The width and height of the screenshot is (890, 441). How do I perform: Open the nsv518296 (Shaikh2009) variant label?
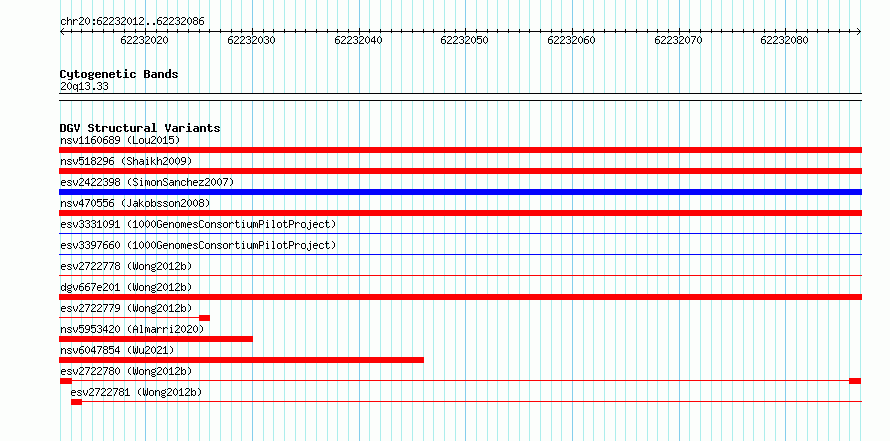click(x=126, y=161)
